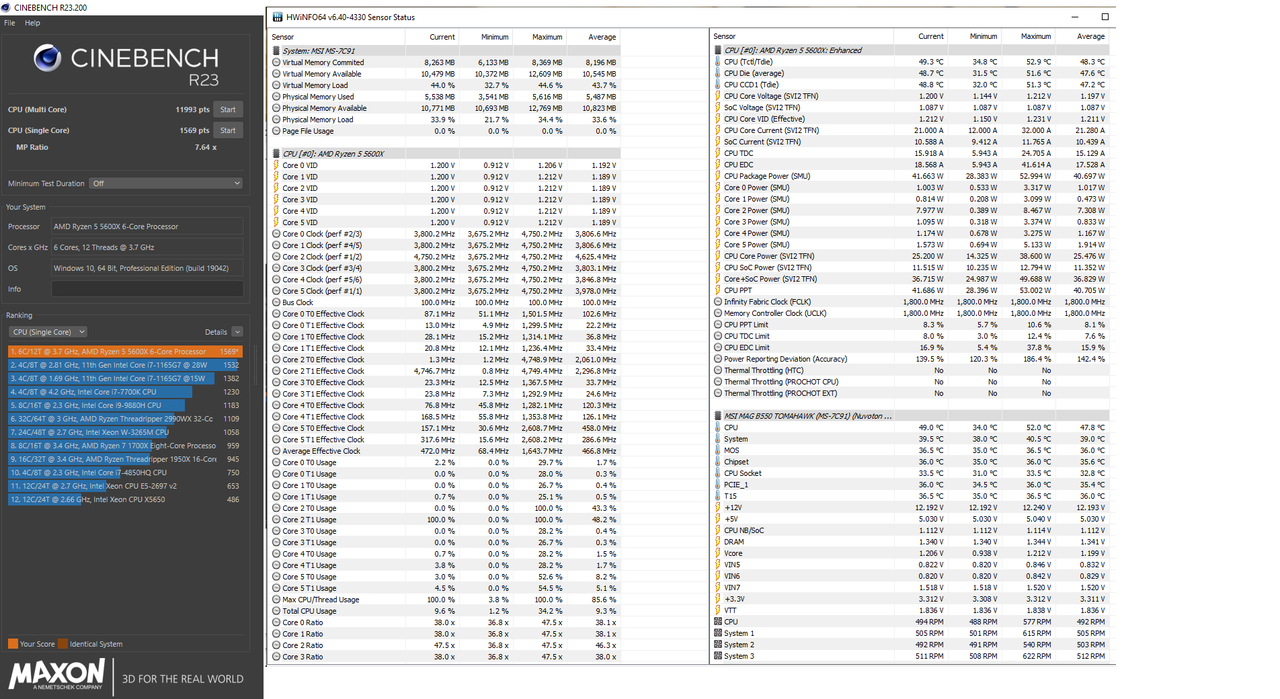This screenshot has height=699, width=1280.
Task: Select the Thermal Throttling (PROCHOT EXT) row
Action: coord(911,393)
